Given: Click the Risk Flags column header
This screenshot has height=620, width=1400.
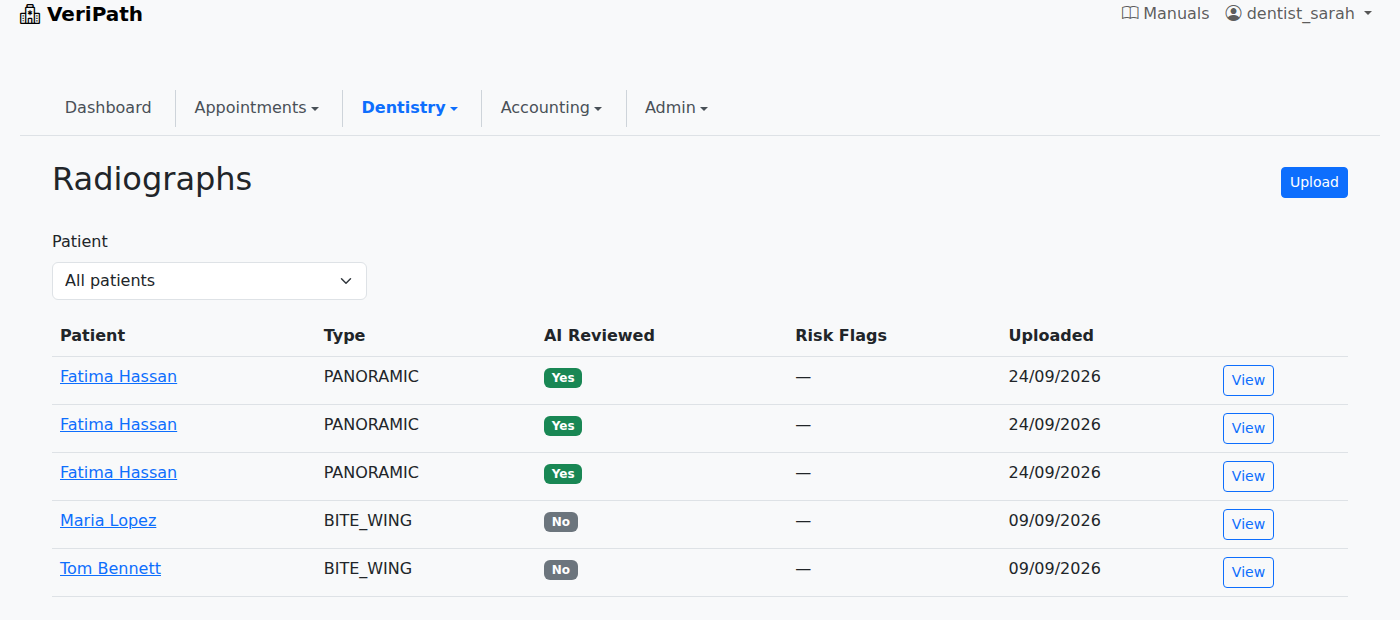Looking at the screenshot, I should [x=841, y=336].
